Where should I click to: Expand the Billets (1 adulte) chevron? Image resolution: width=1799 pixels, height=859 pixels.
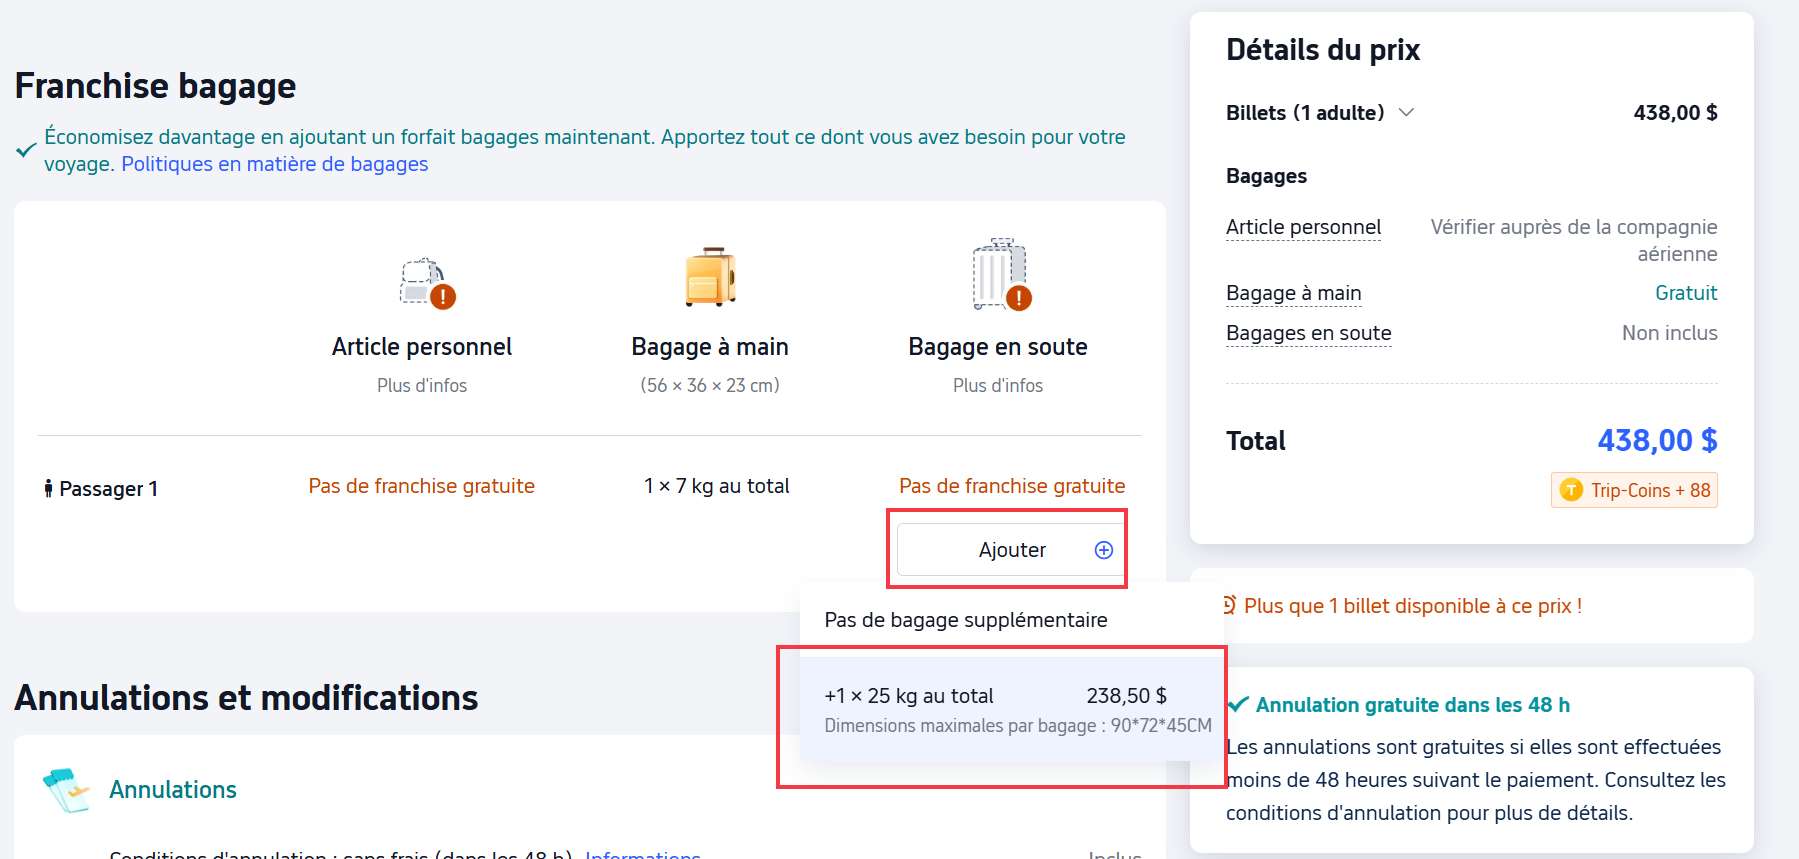(x=1406, y=112)
